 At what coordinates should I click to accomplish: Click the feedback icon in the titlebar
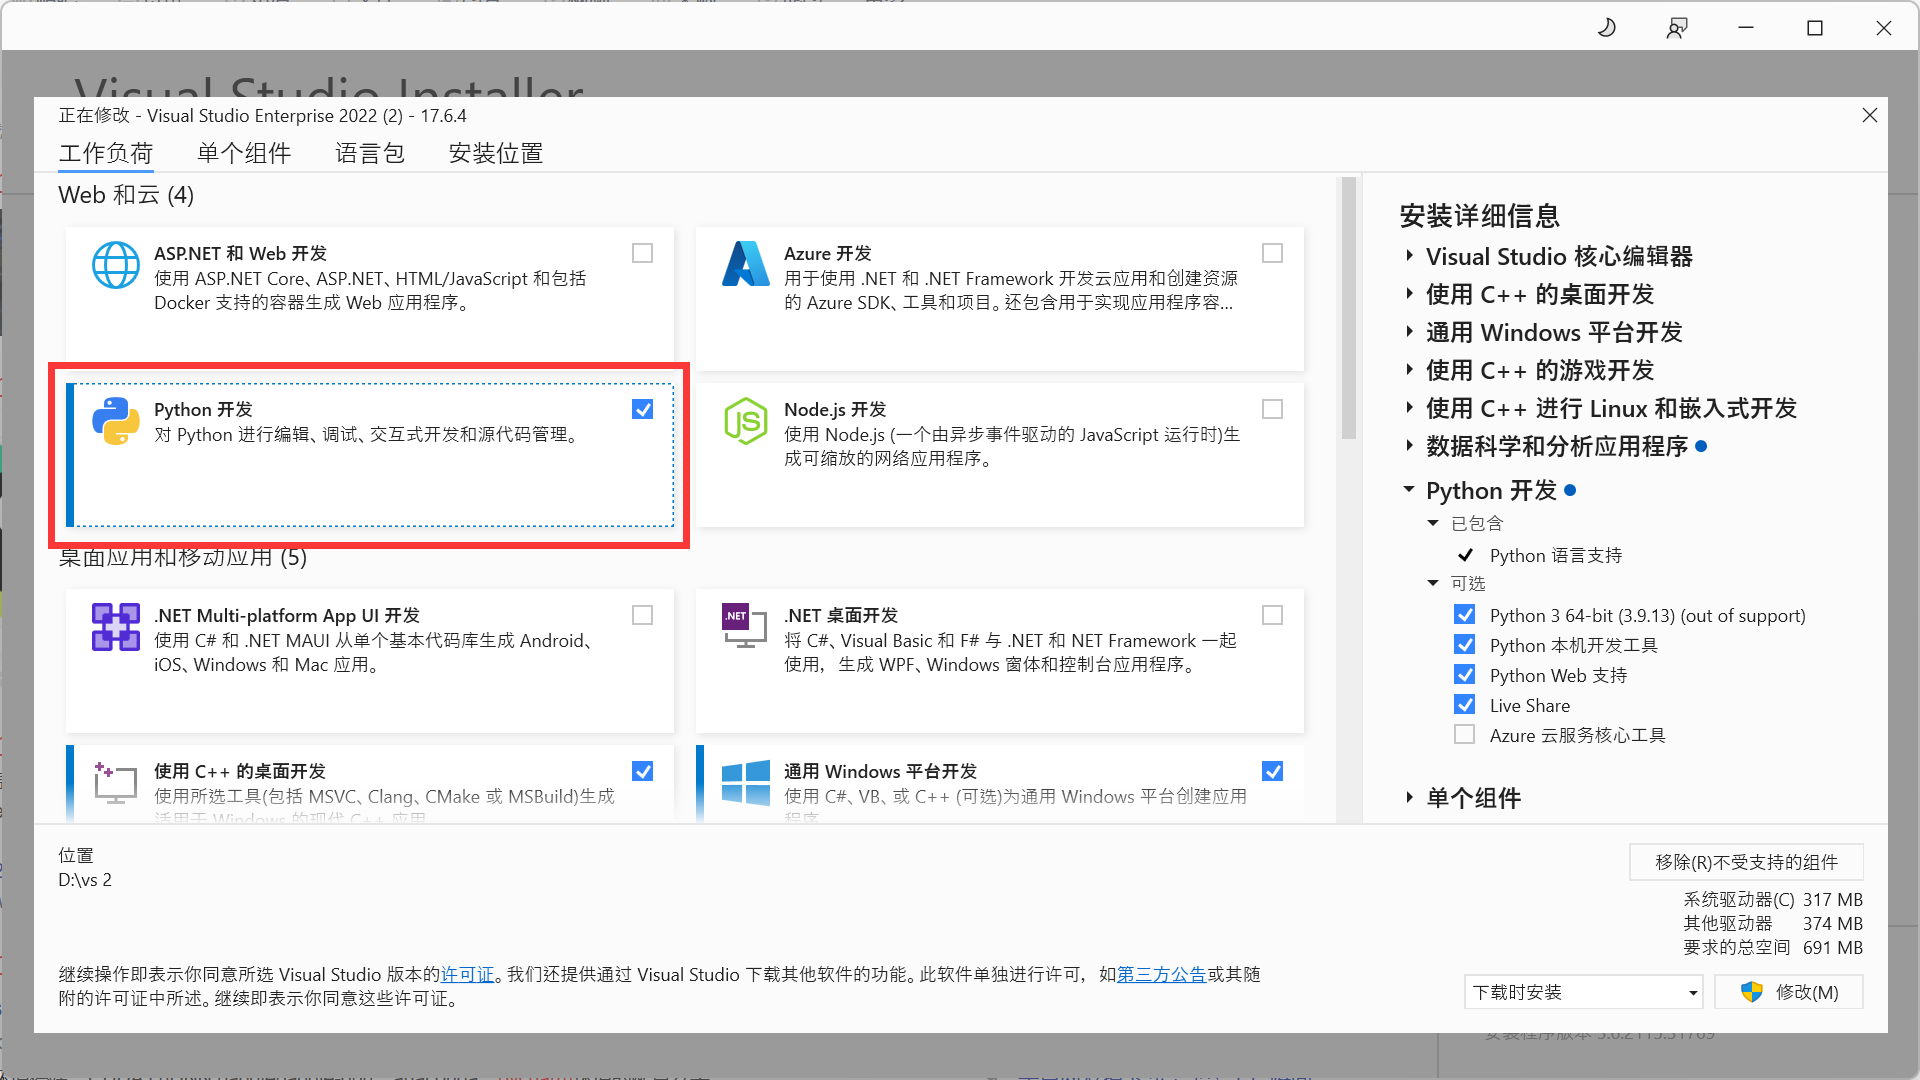tap(1676, 27)
